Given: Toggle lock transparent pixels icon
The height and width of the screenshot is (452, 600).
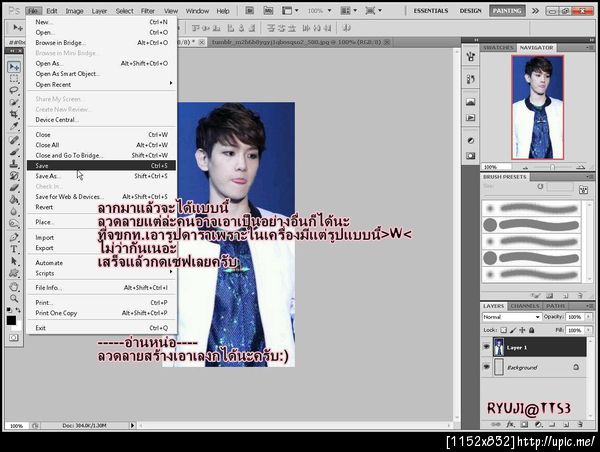Looking at the screenshot, I should (x=504, y=330).
